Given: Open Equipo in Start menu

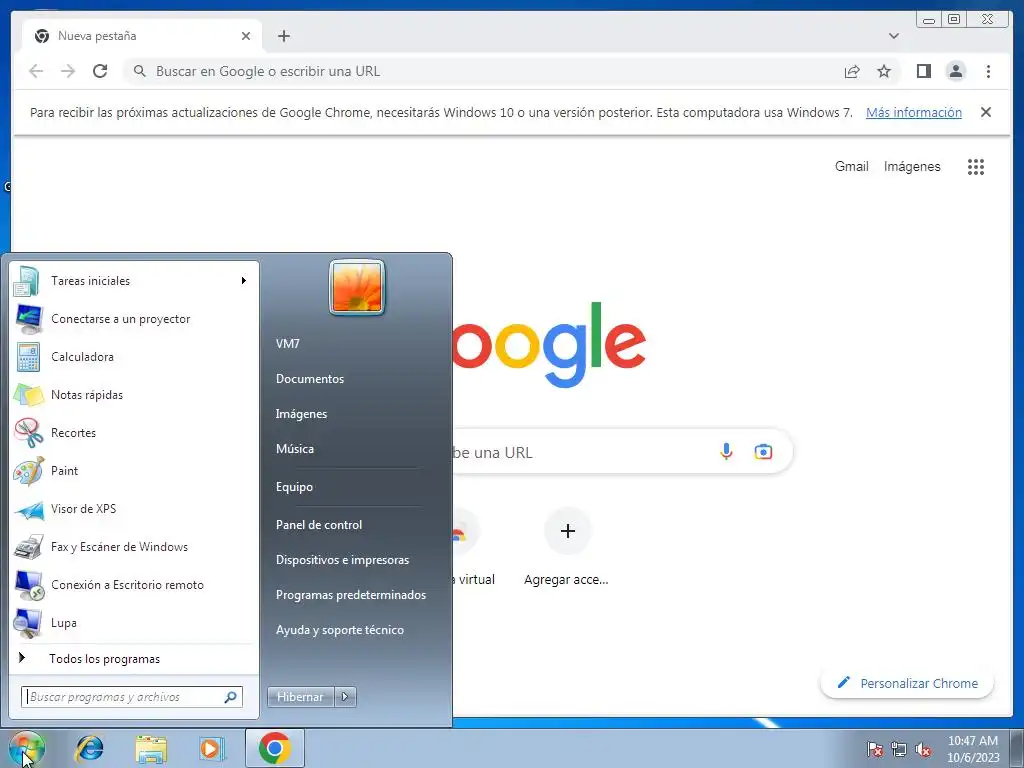Looking at the screenshot, I should [x=294, y=487].
